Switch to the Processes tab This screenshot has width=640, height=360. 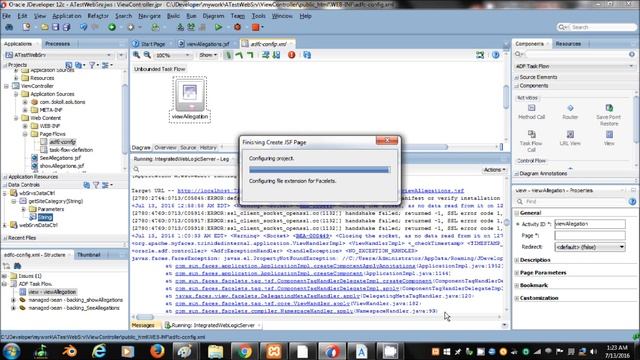click(x=58, y=44)
